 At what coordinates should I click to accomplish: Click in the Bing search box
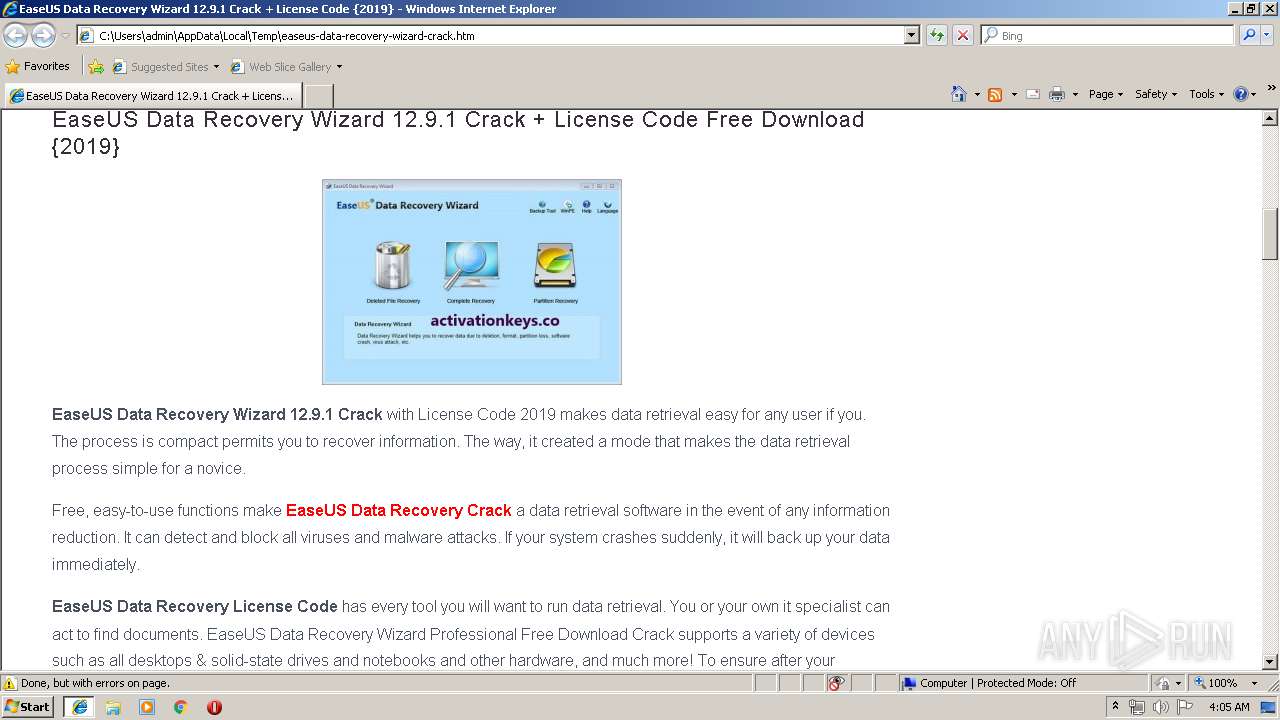coord(1107,35)
